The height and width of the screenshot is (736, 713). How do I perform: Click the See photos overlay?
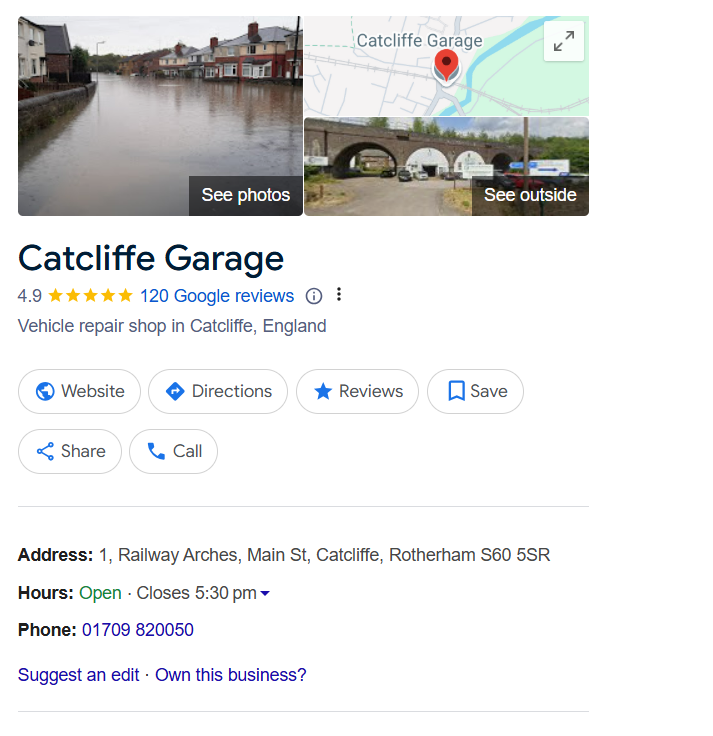click(x=245, y=195)
